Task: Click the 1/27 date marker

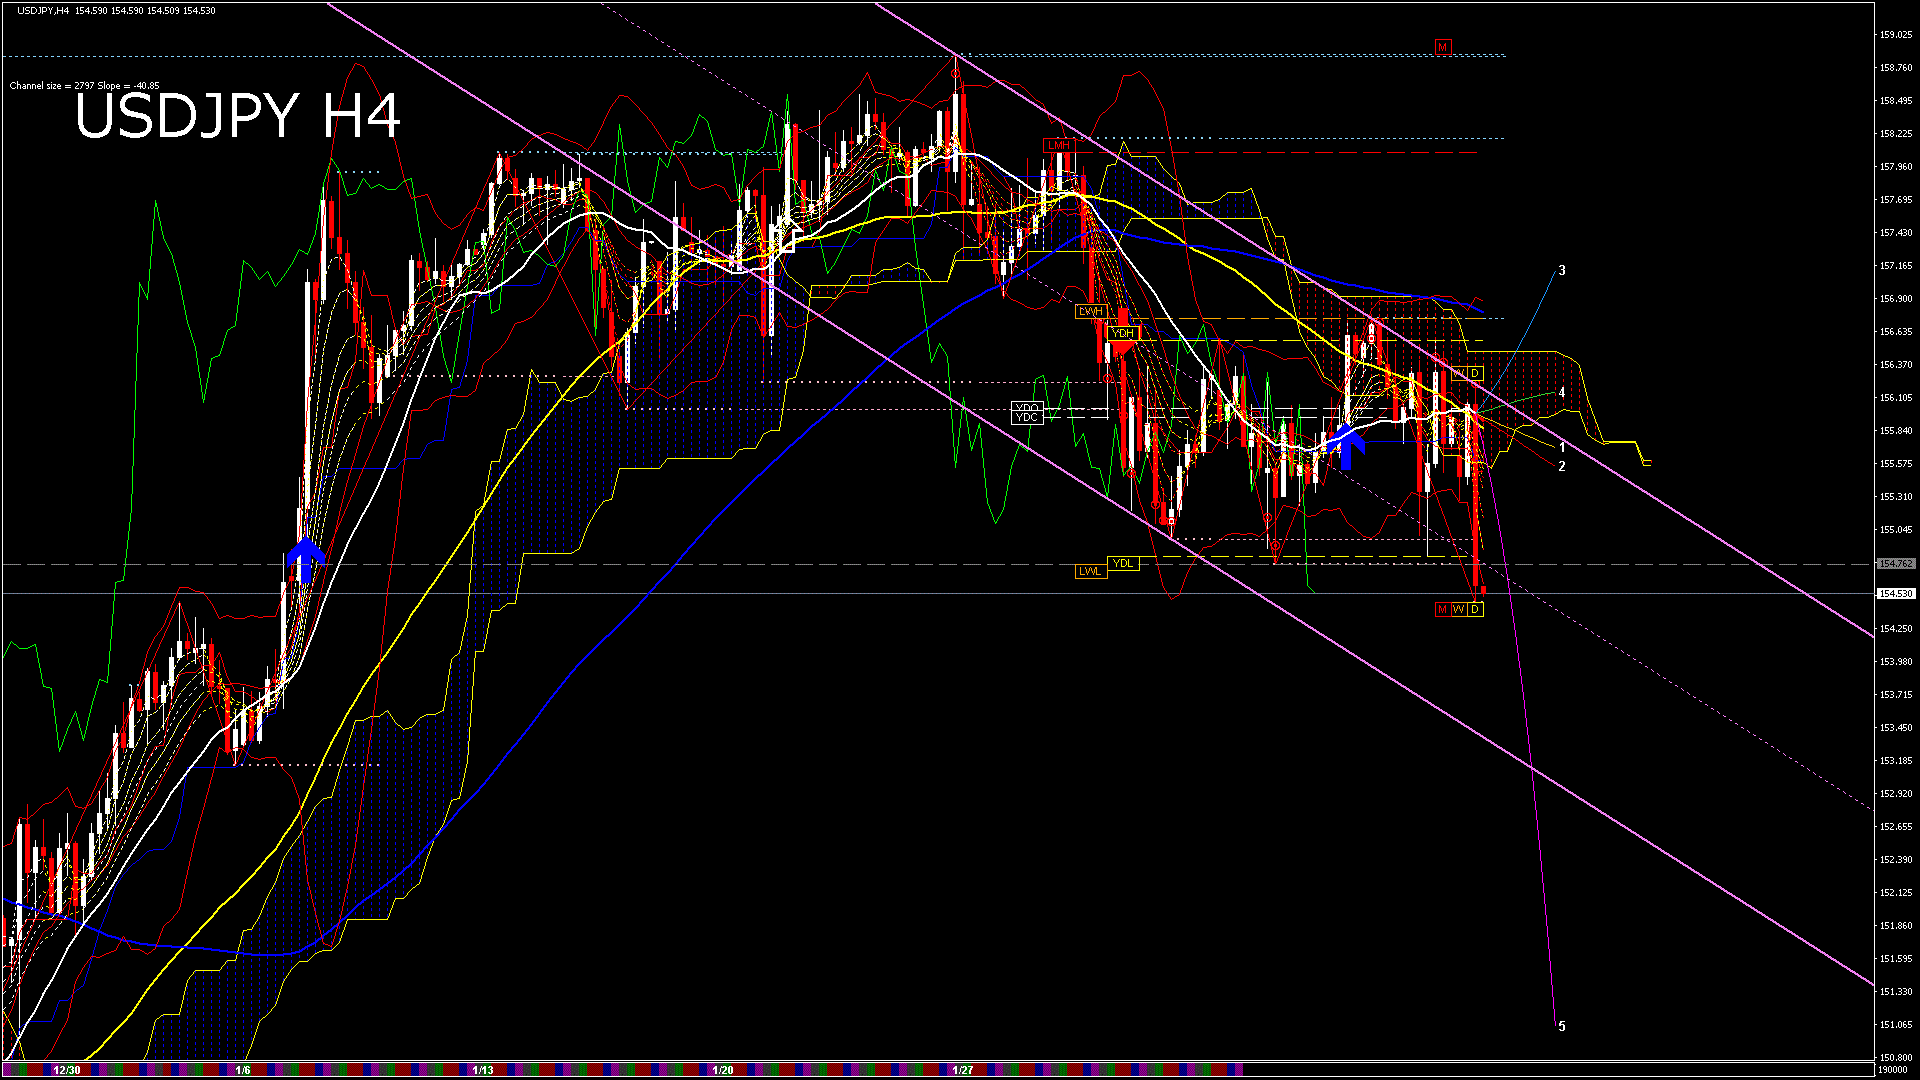Action: [963, 1070]
